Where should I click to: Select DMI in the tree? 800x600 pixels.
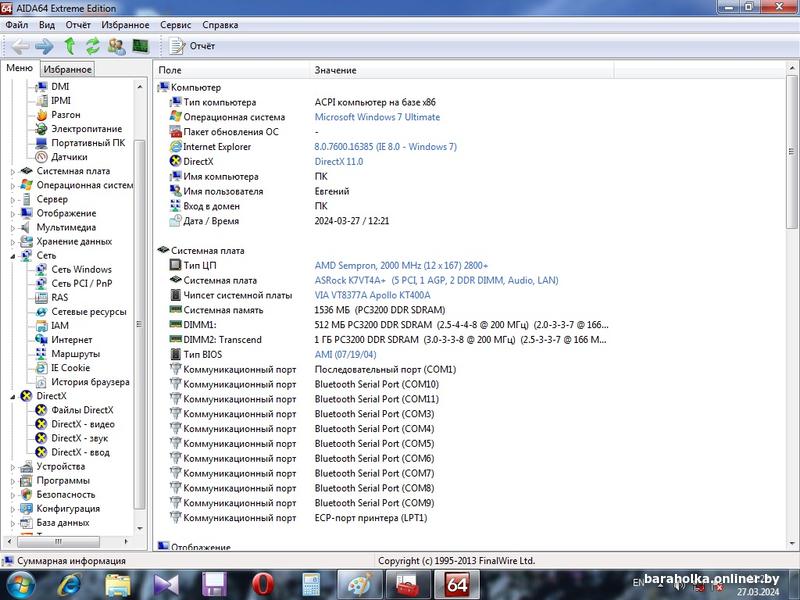[x=60, y=86]
